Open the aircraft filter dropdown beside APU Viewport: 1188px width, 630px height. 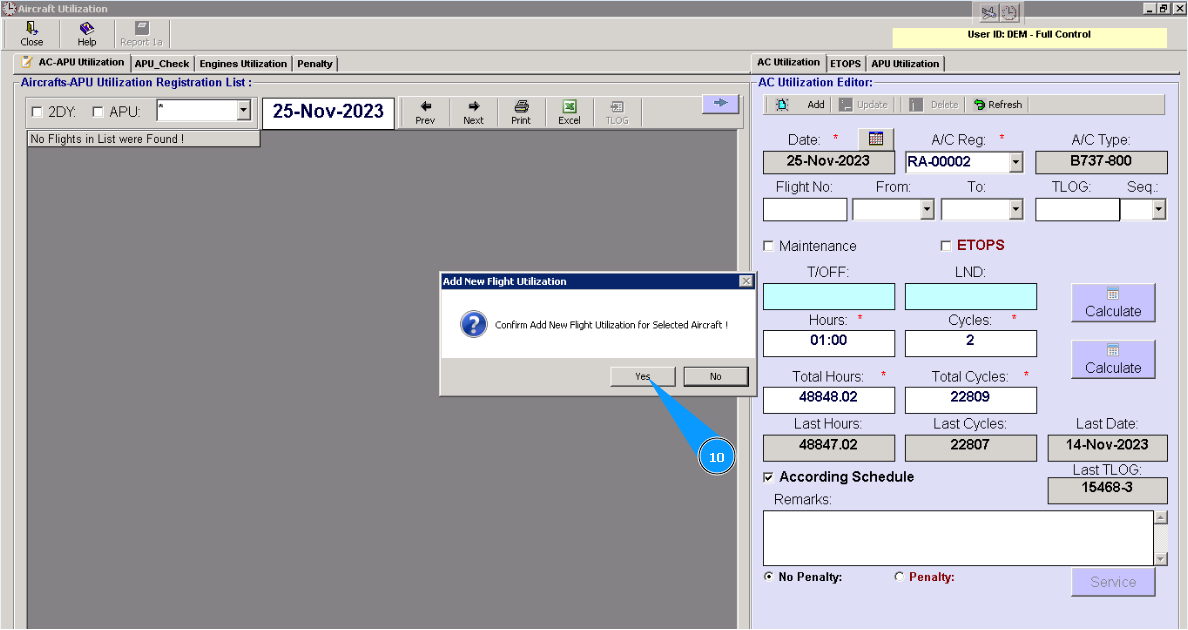(243, 111)
